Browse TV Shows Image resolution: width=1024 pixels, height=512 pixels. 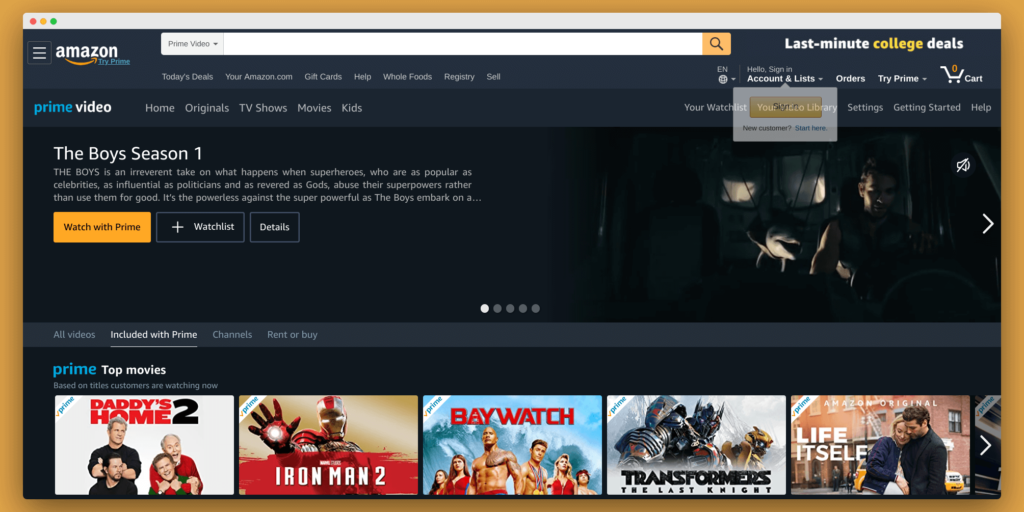[x=263, y=108]
